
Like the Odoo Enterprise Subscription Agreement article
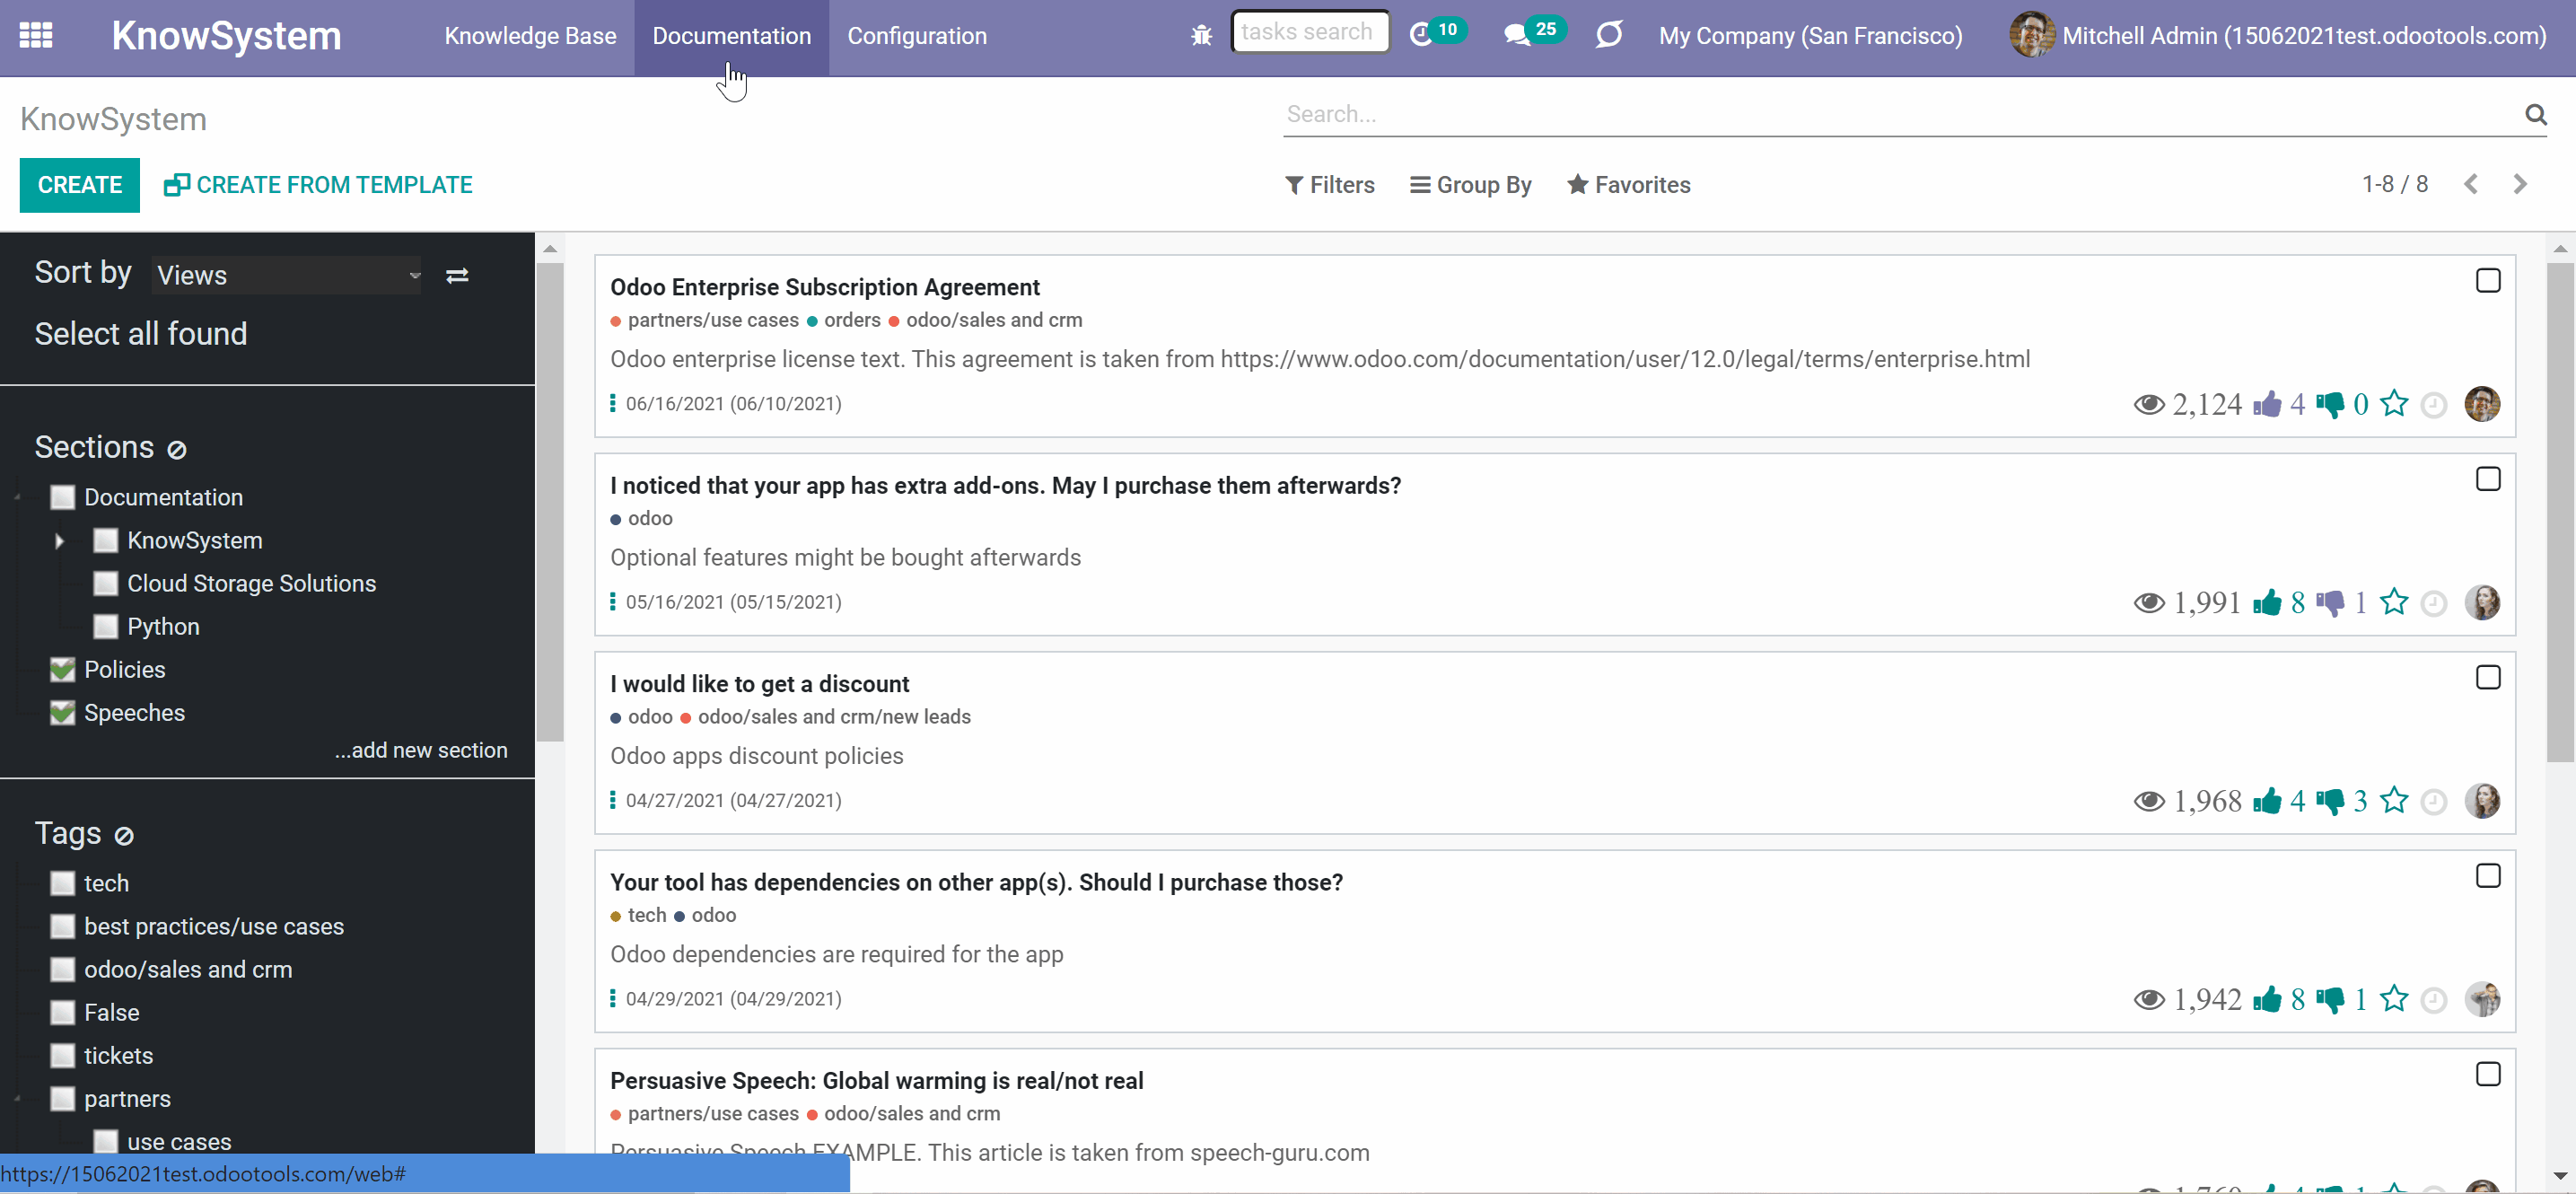(x=2266, y=404)
